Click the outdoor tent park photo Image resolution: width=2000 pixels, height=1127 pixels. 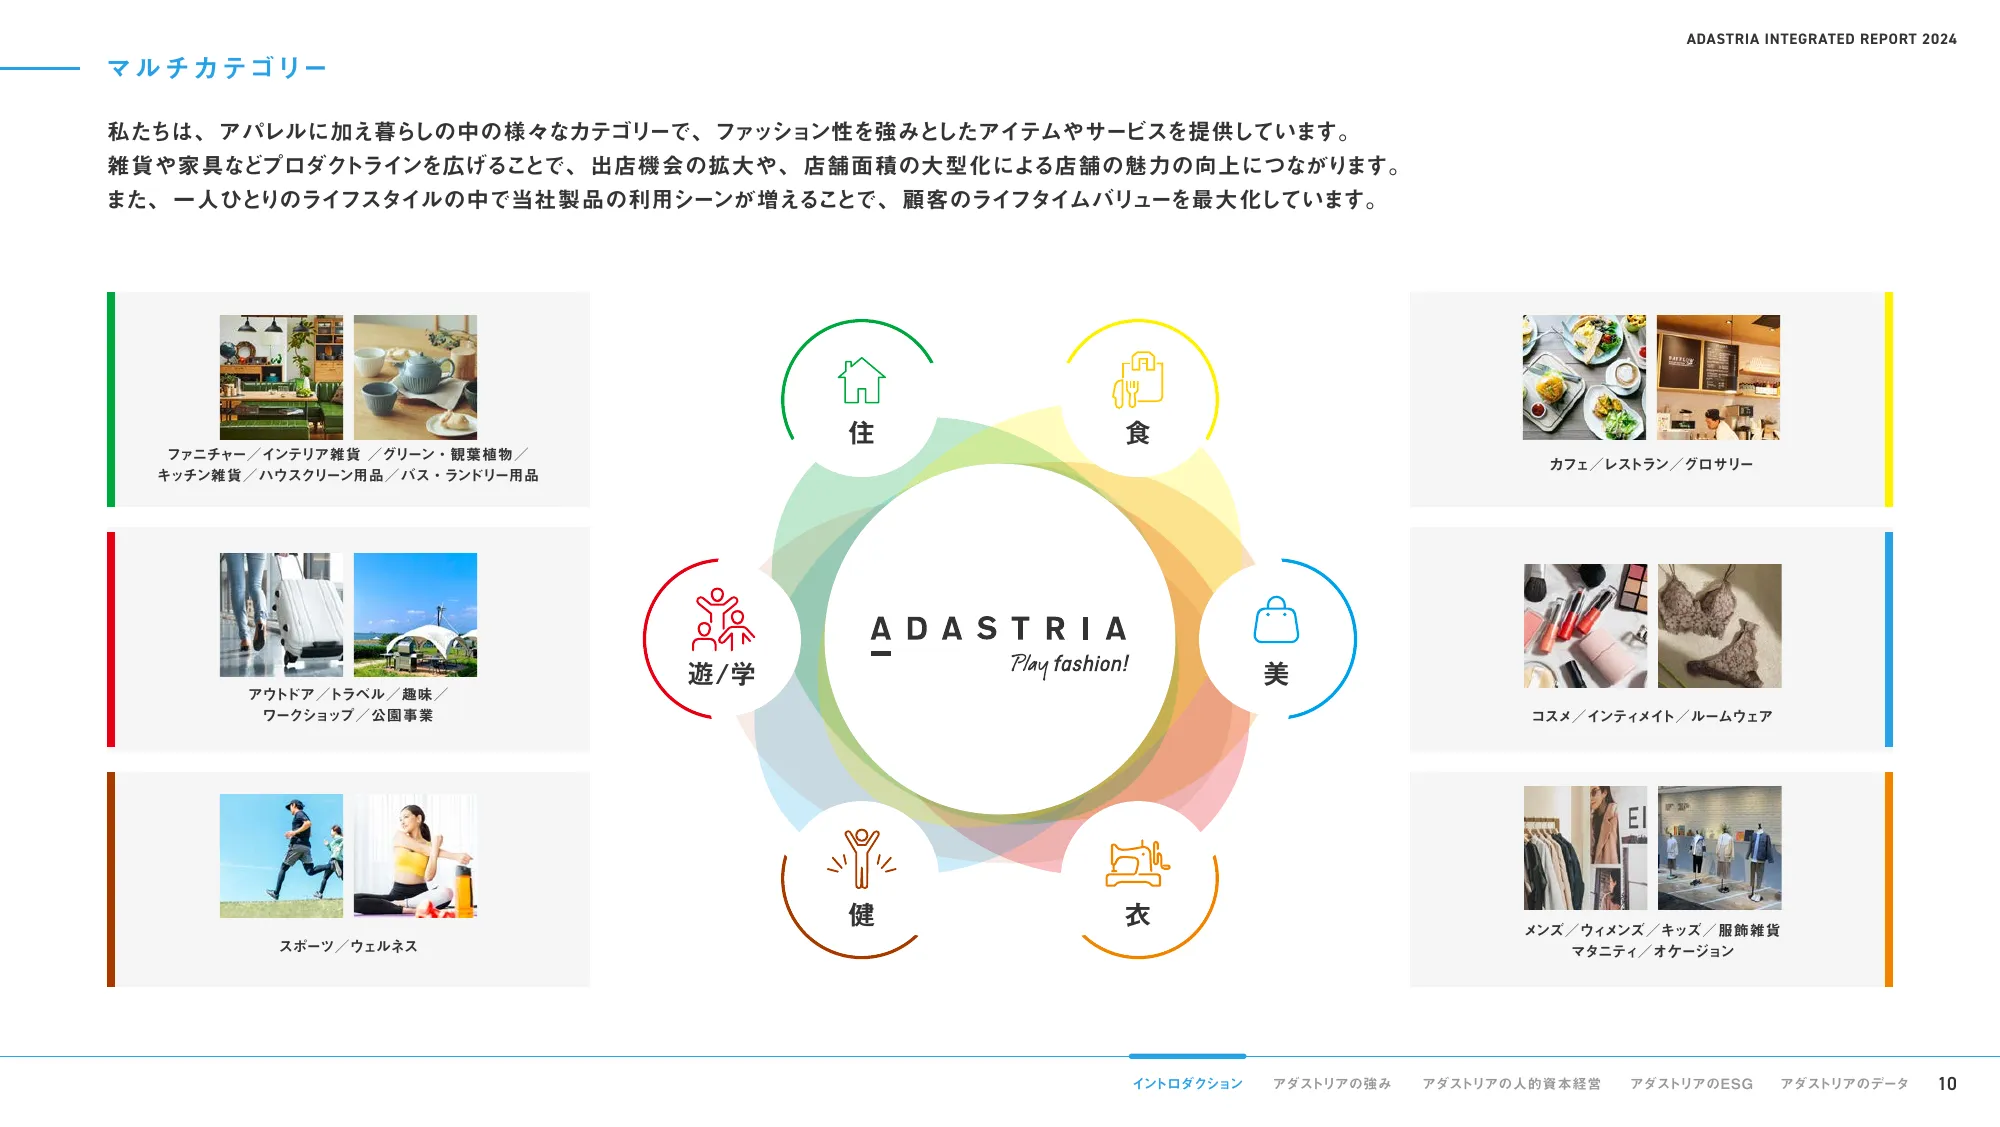click(415, 615)
